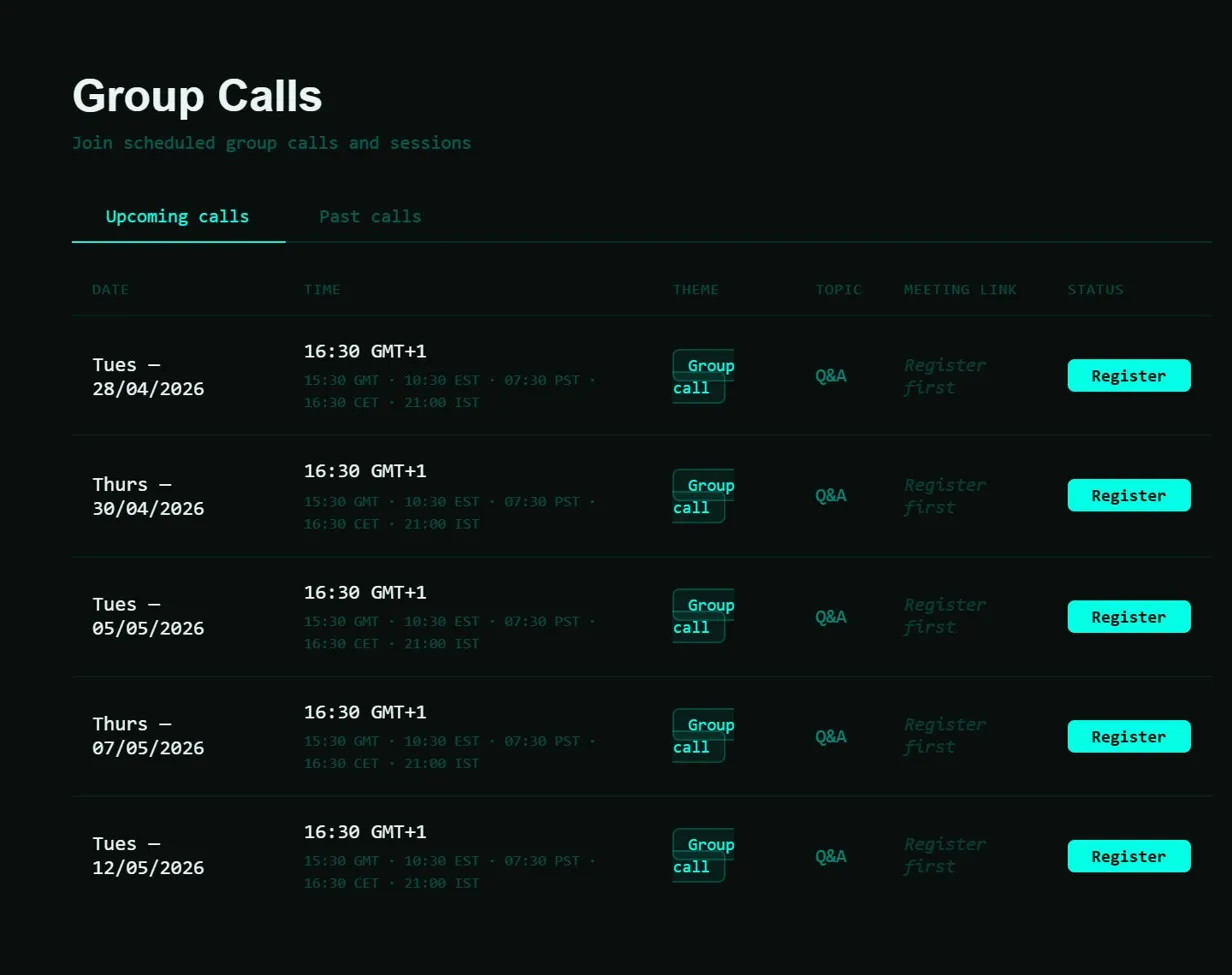Click Q&A topic of 28/04/2026 call
The width and height of the screenshot is (1232, 975).
pyautogui.click(x=831, y=376)
